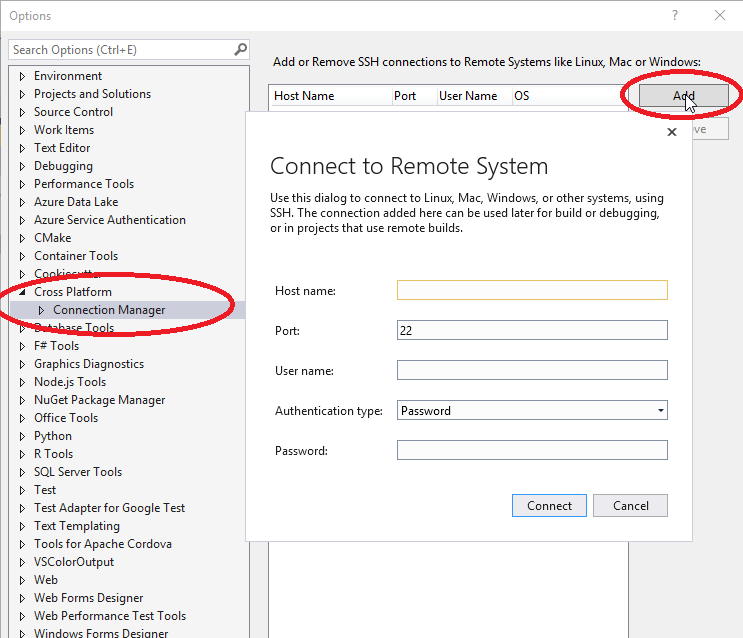Expand the SQL Server Tools node
The height and width of the screenshot is (638, 743).
22,473
